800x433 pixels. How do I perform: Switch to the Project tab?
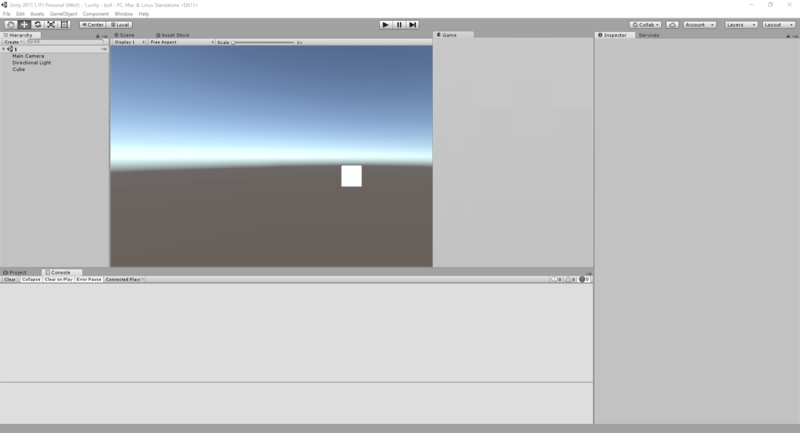point(15,272)
